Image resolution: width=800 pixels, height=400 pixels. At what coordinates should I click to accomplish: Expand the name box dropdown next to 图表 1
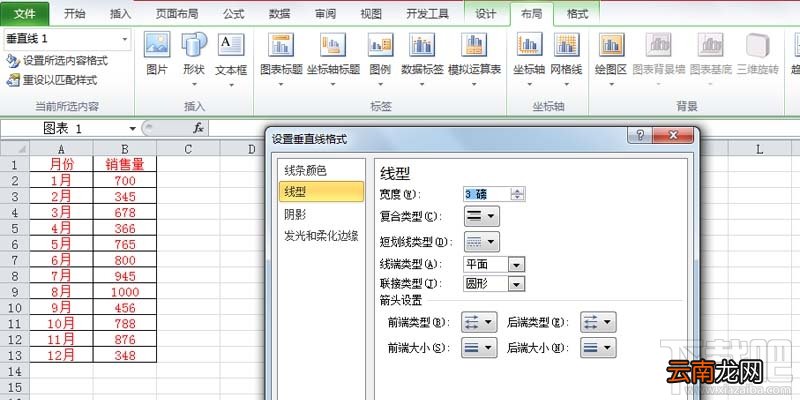click(x=133, y=129)
